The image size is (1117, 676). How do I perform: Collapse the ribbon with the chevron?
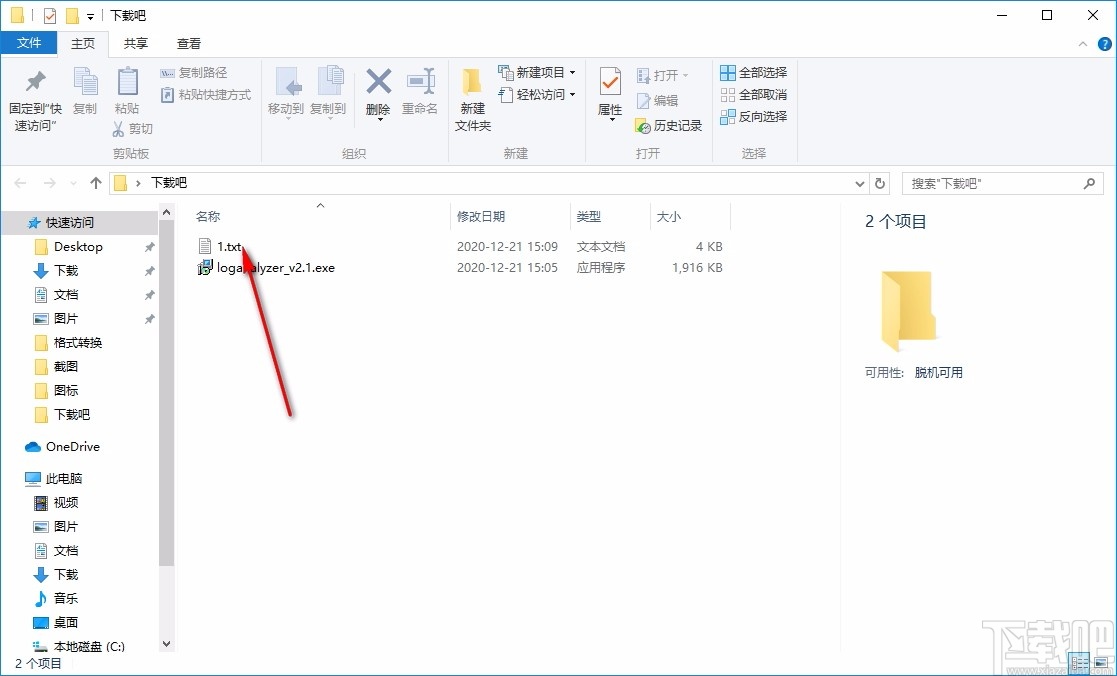(1082, 43)
